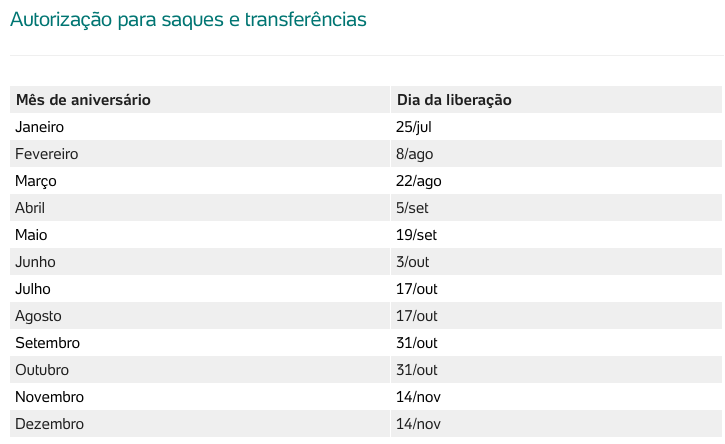Click the '19/set' release date
The image size is (725, 444).
coord(416,234)
